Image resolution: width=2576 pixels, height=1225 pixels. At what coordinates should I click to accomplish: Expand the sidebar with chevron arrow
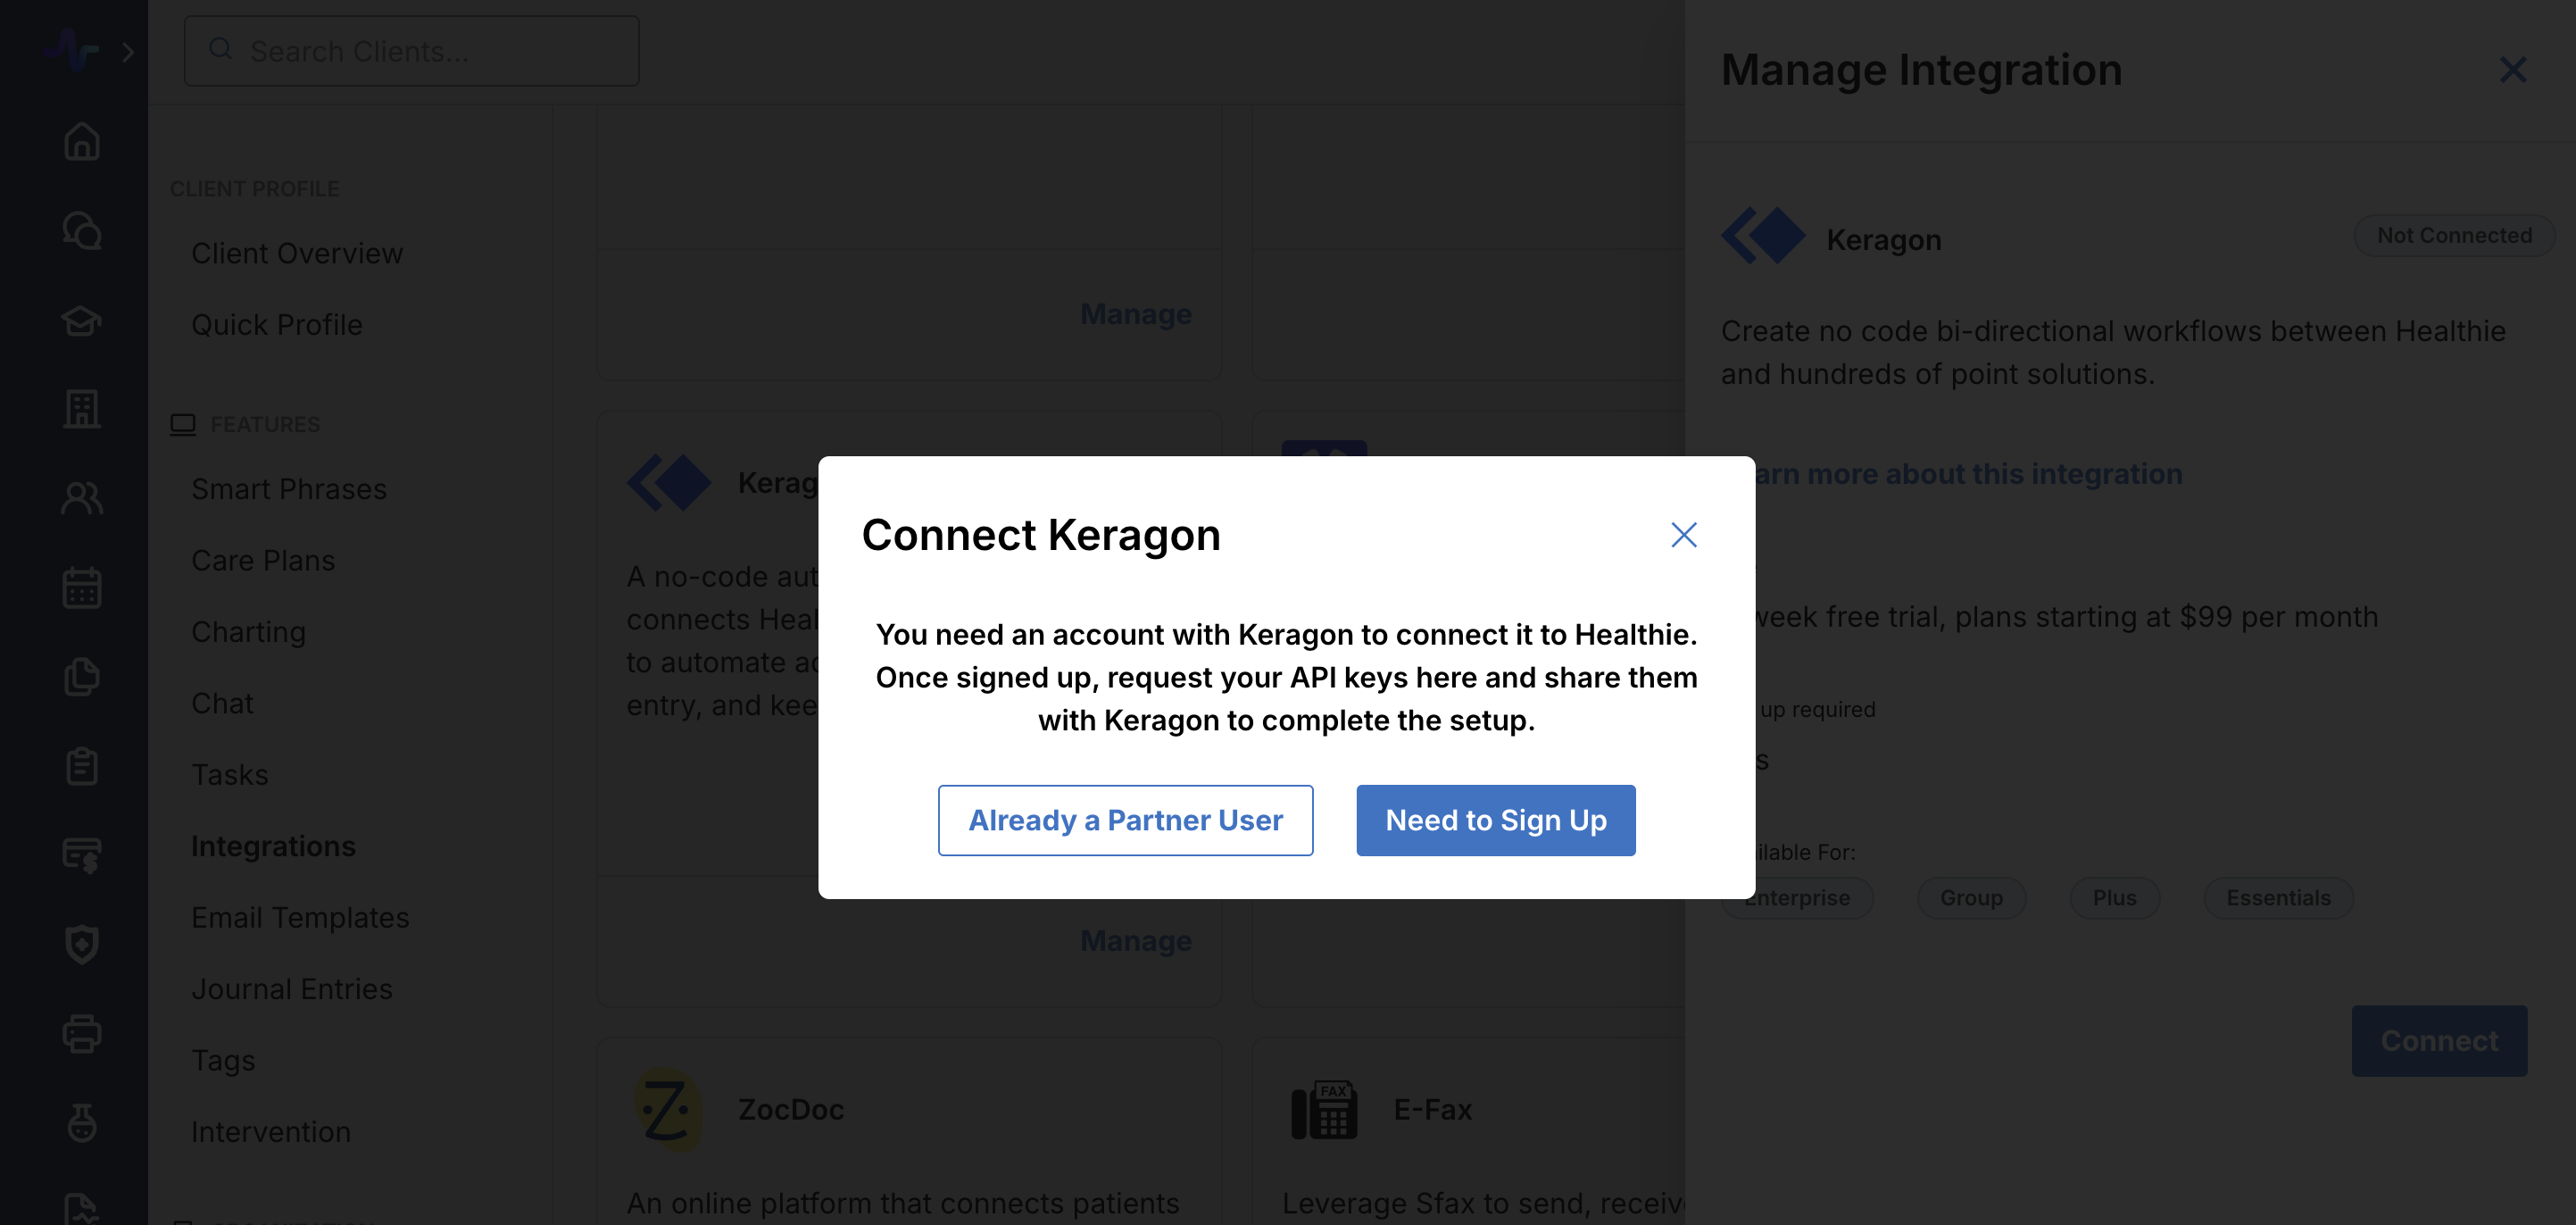(x=127, y=52)
